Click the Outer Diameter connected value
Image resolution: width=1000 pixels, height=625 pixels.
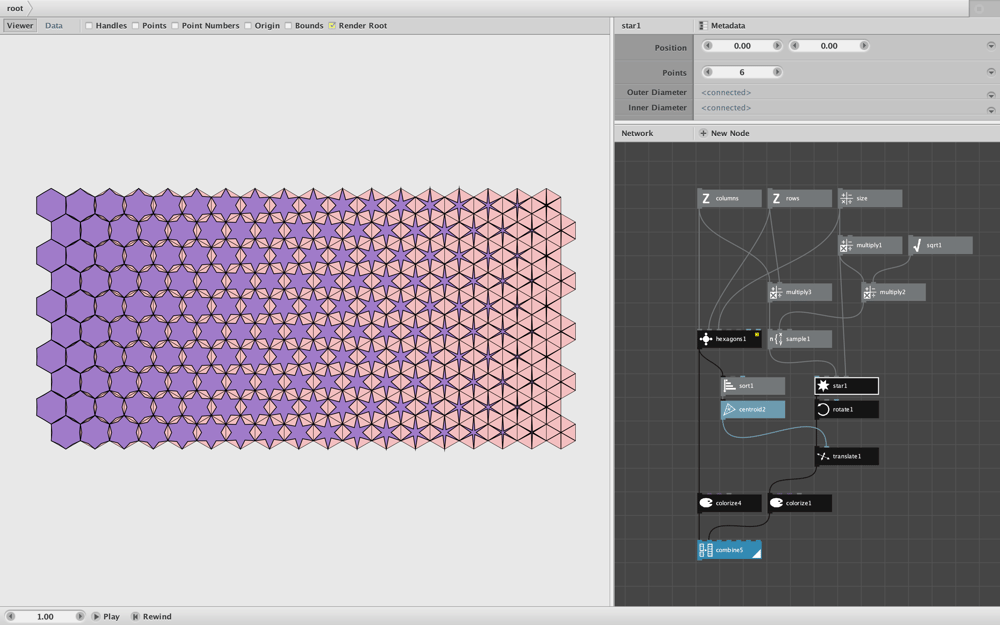click(726, 92)
